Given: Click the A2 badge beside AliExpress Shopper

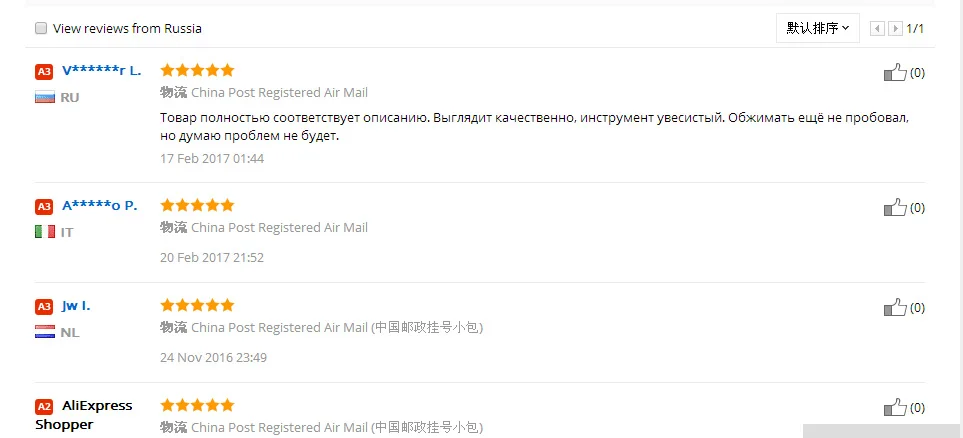Looking at the screenshot, I should pyautogui.click(x=44, y=407).
